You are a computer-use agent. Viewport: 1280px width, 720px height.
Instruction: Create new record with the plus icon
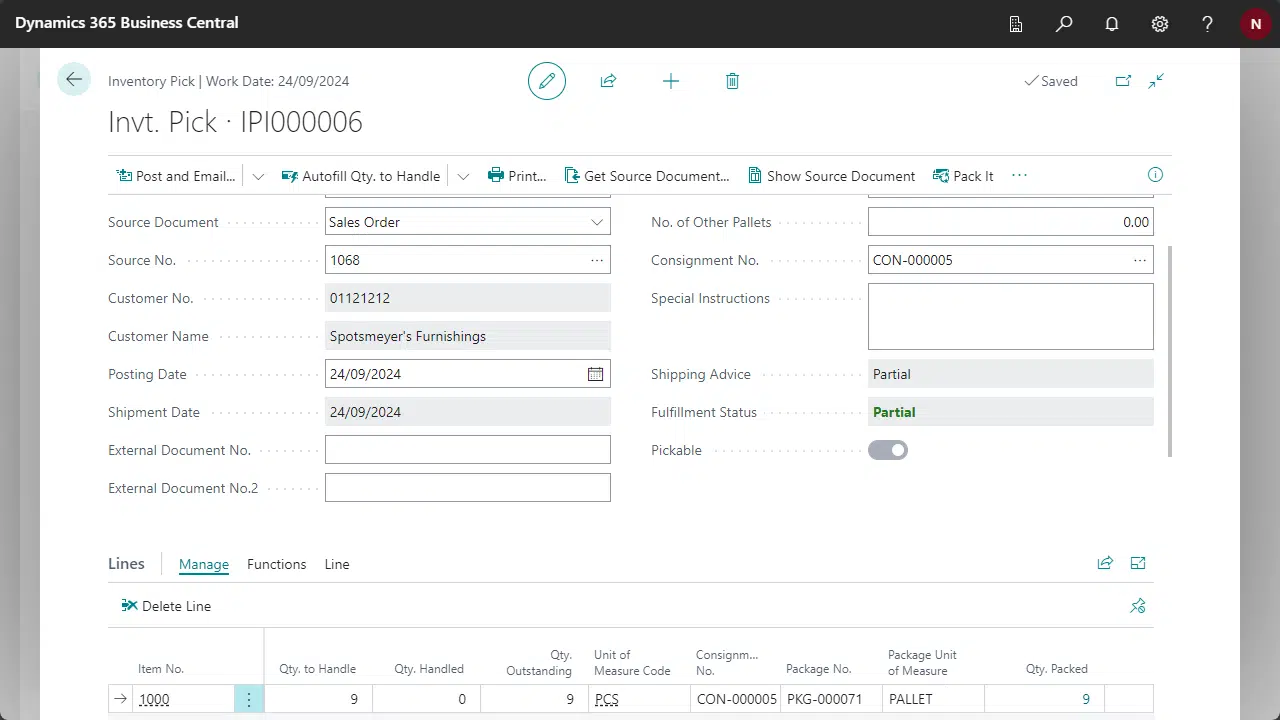click(671, 81)
